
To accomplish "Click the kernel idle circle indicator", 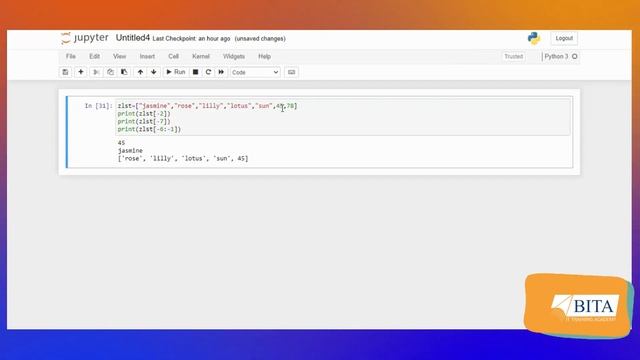I will [575, 56].
